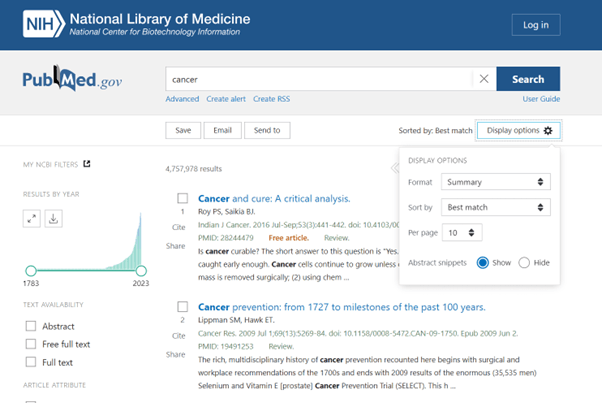Open My NCBI Filters external link icon

click(x=87, y=164)
